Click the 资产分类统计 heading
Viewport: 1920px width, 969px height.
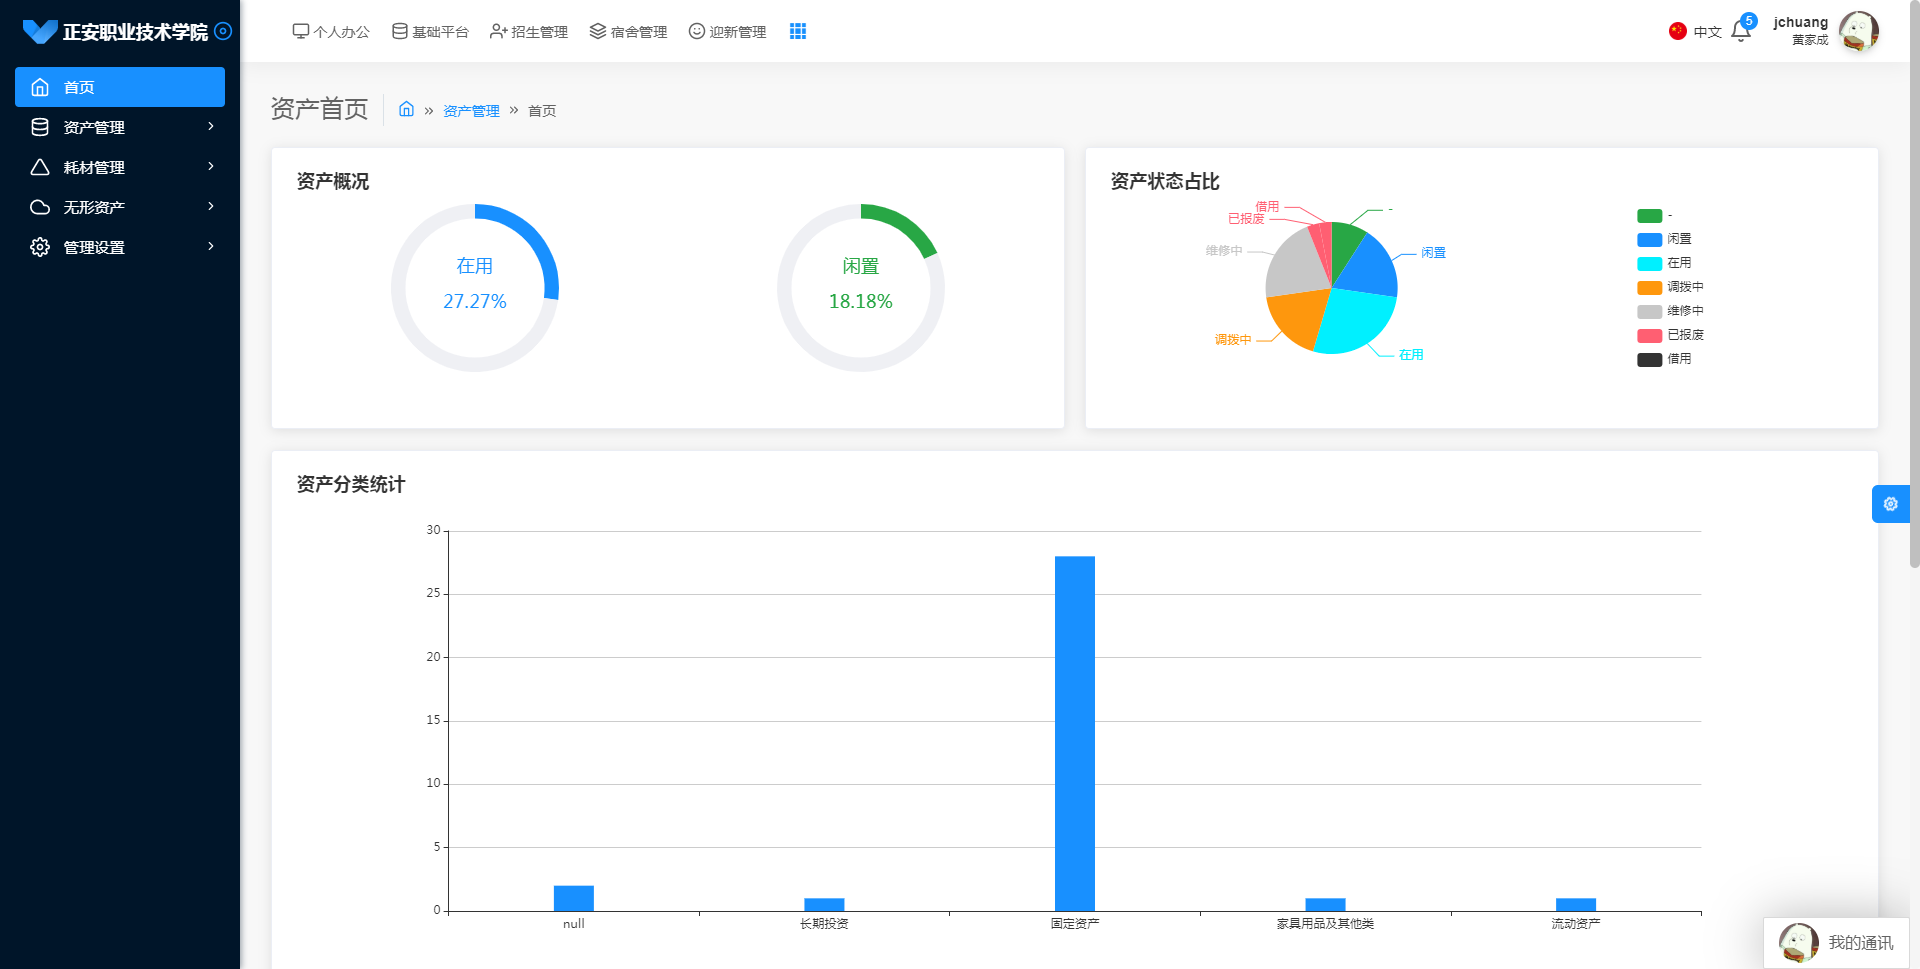click(x=351, y=484)
